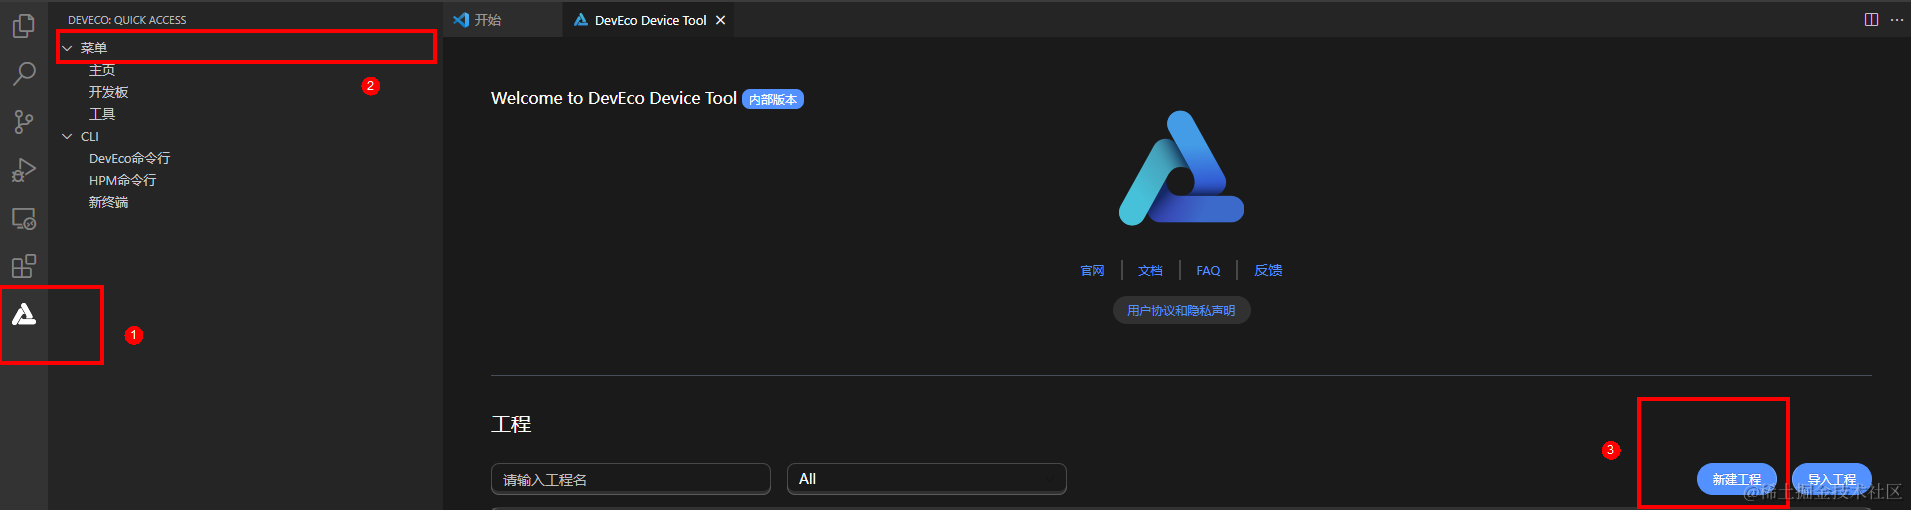Open the Remote Explorer icon
The height and width of the screenshot is (510, 1911).
coord(24,218)
